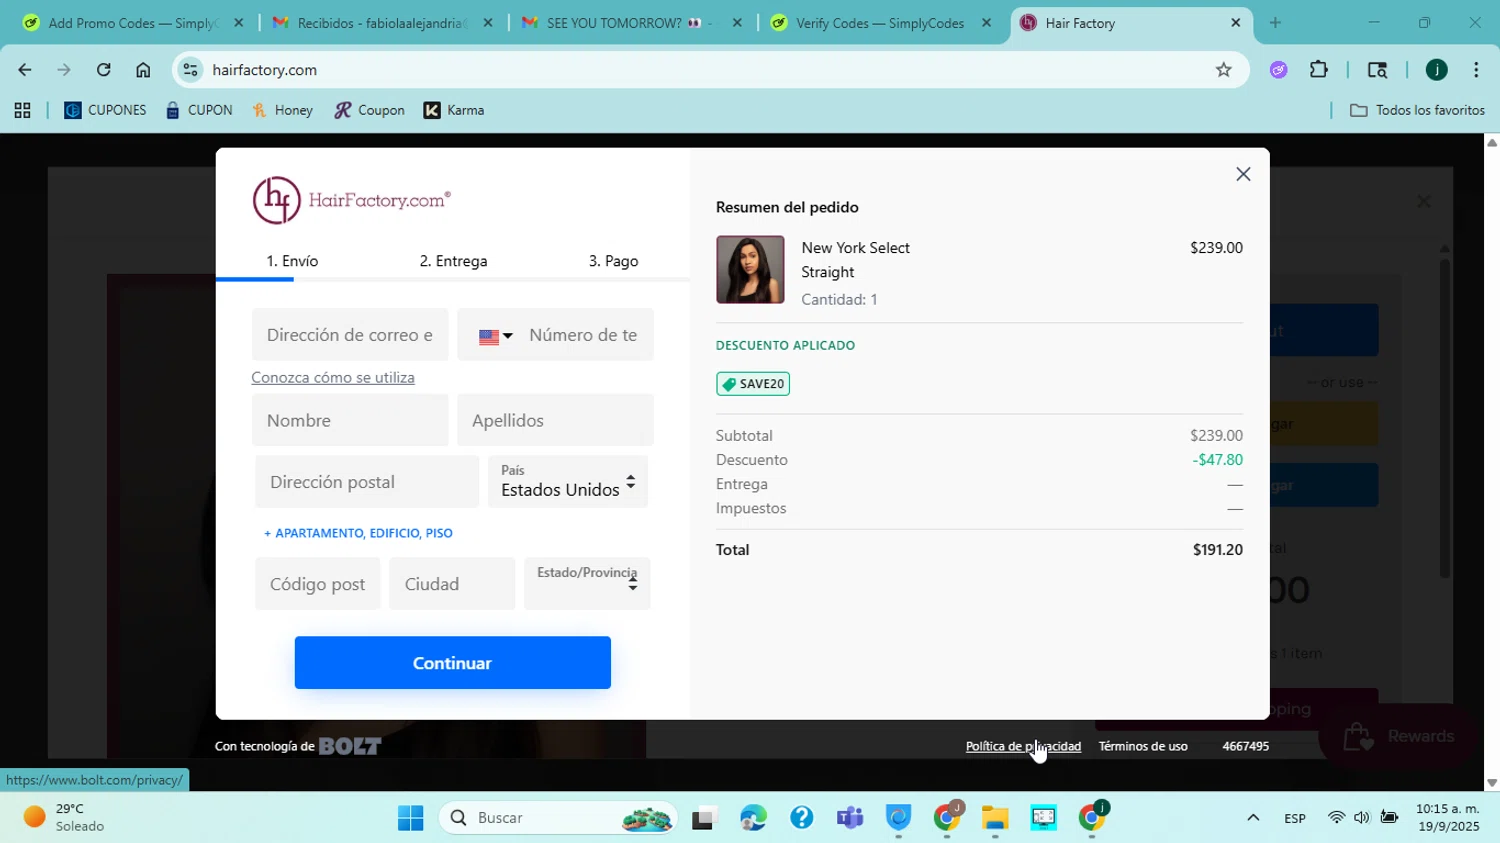Open Microsoft Edge from the taskbar
The height and width of the screenshot is (843, 1500).
(x=753, y=818)
